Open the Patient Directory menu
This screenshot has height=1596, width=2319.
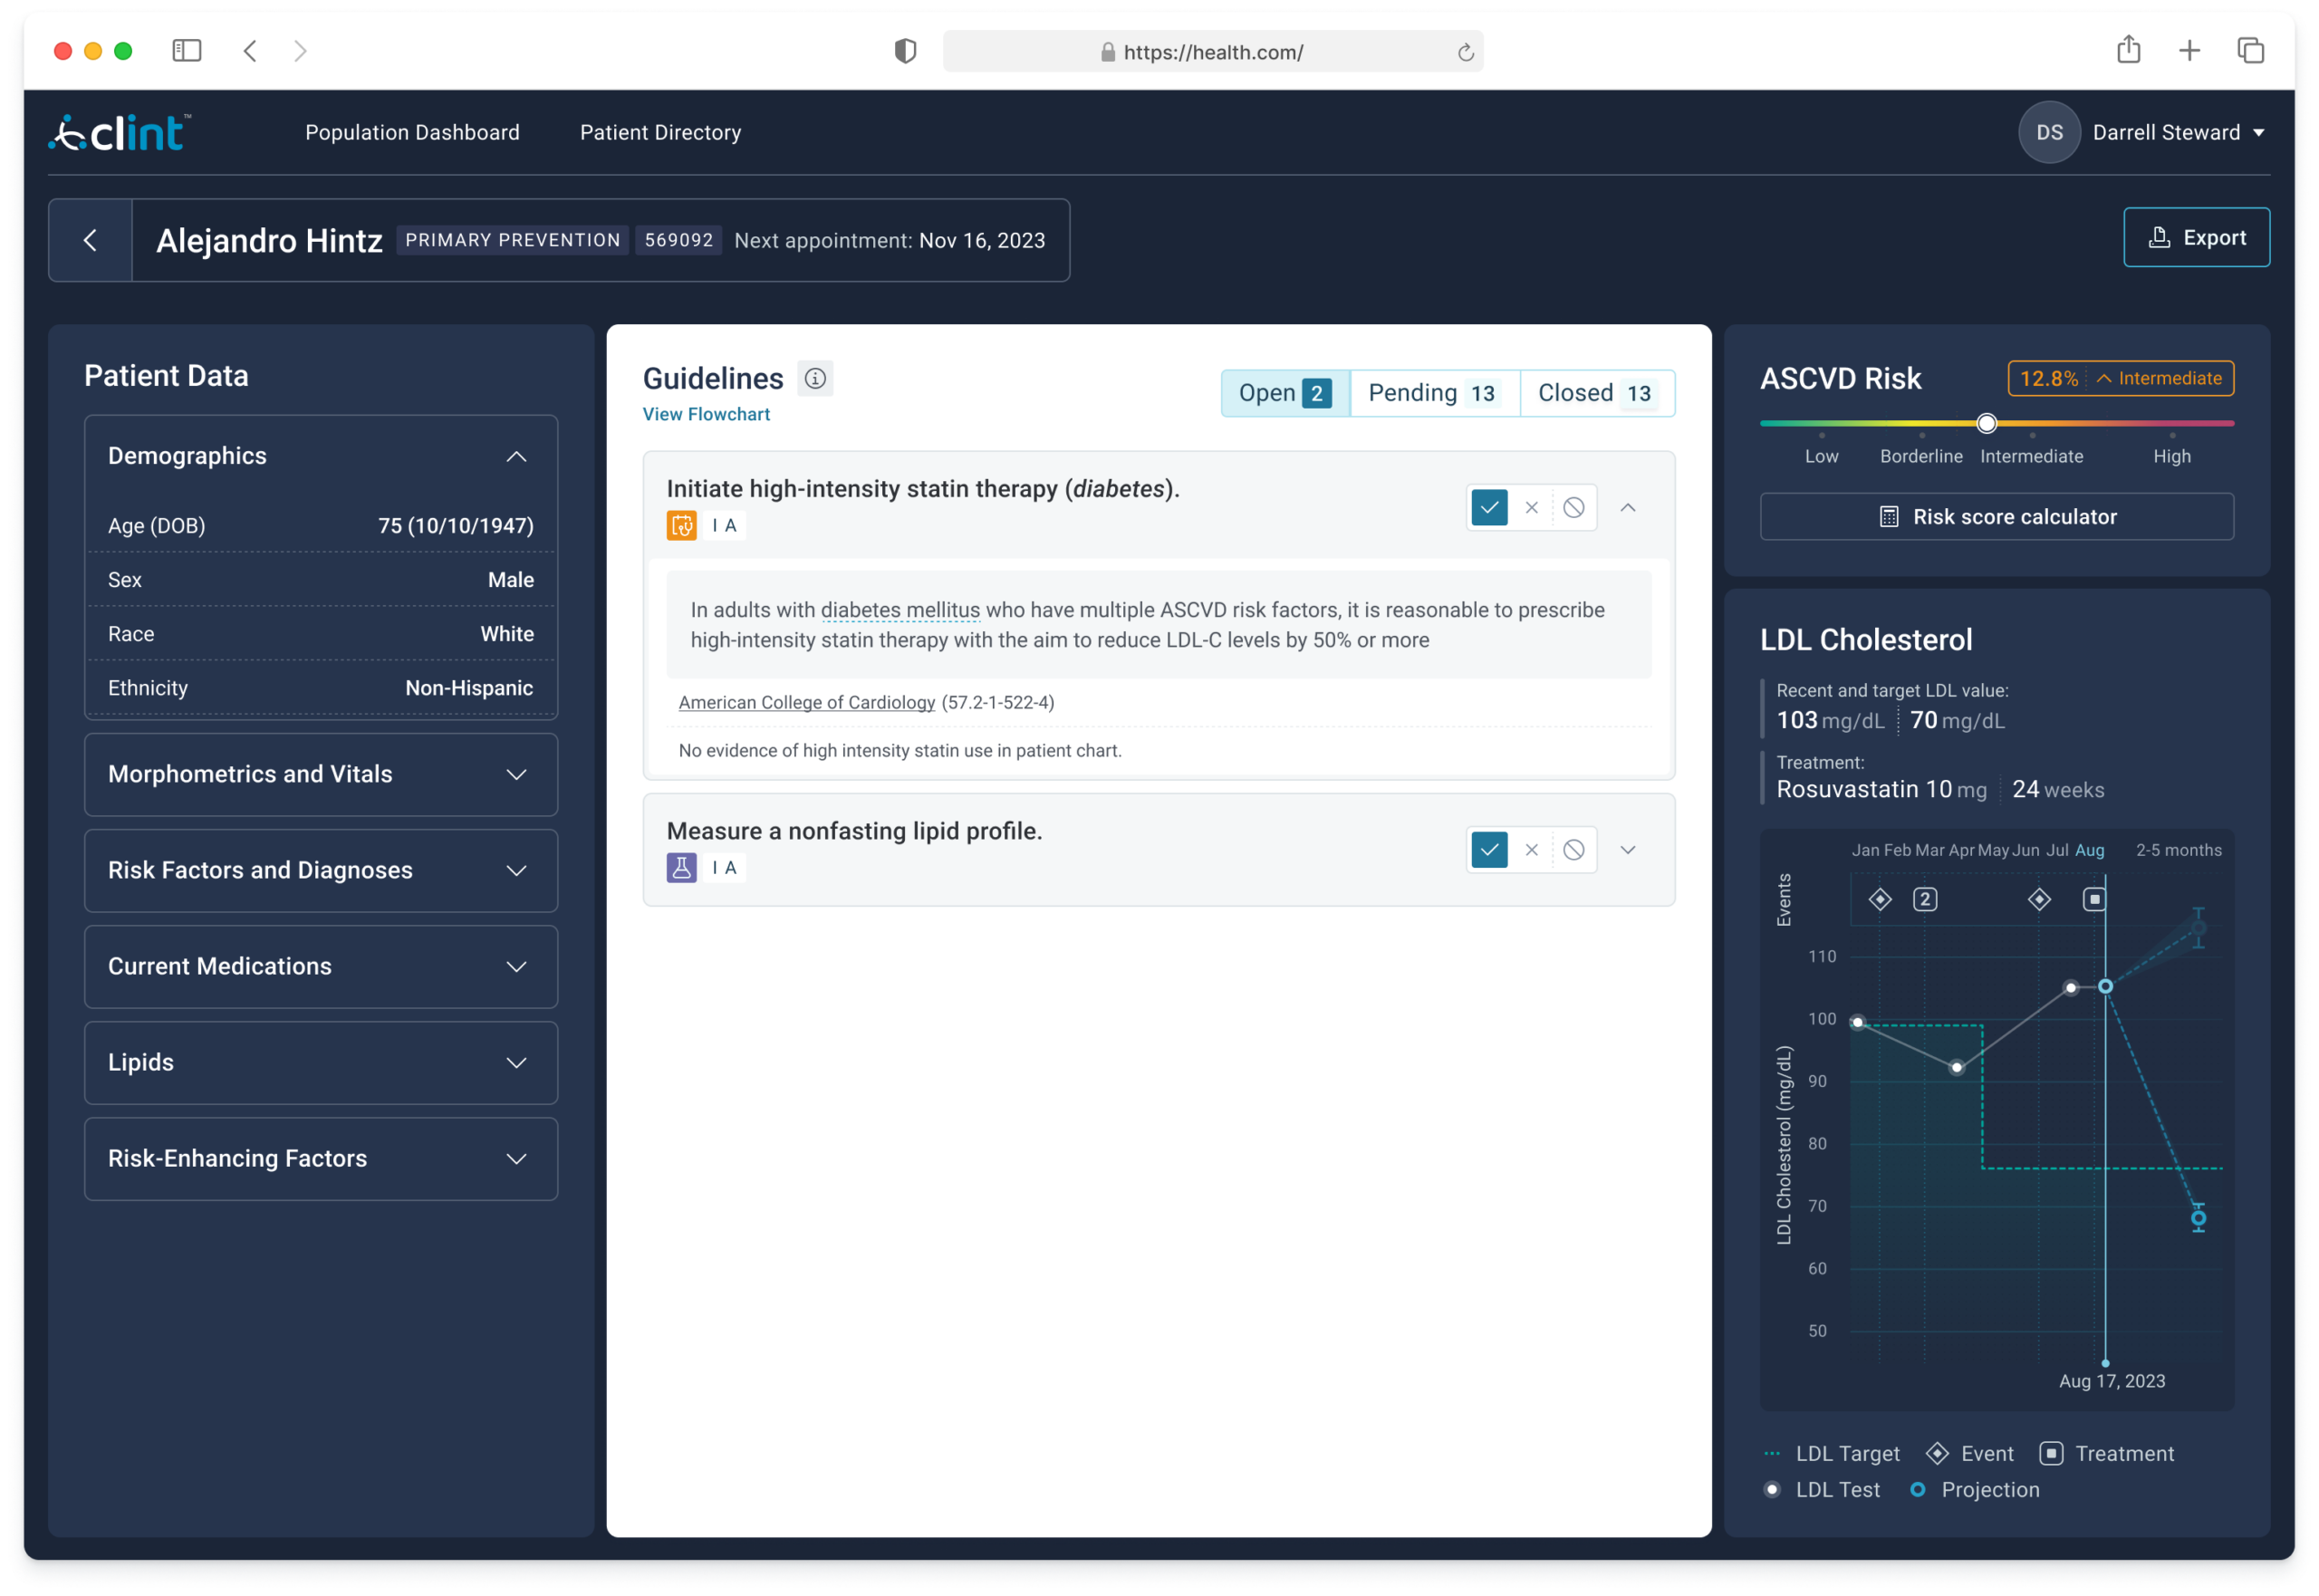pos(660,132)
